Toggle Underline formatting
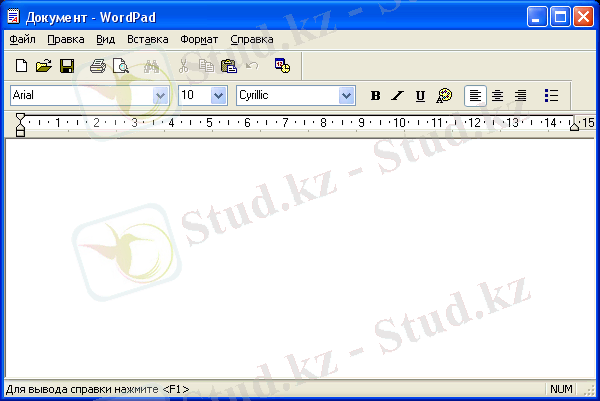 point(420,96)
